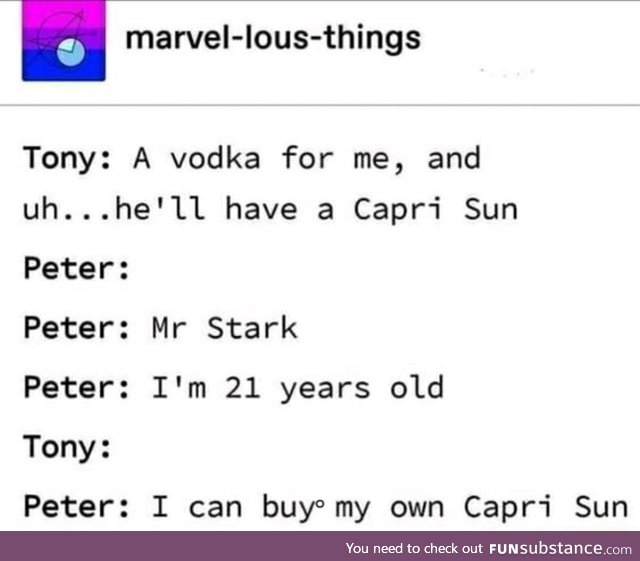This screenshot has height=561, width=640.
Task: Select the text "he'll have a Capri Sun"
Action: [x=316, y=209]
